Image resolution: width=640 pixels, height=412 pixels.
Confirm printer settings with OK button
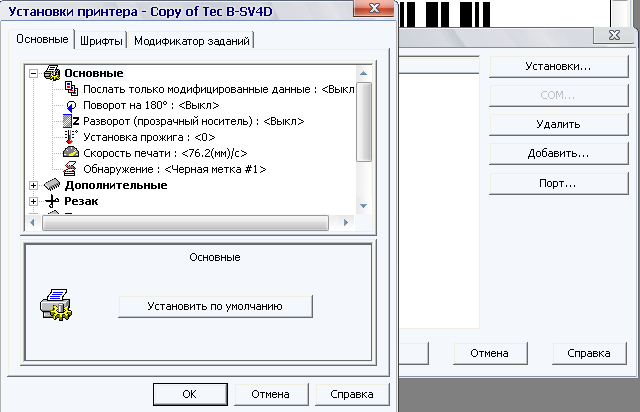pos(190,394)
